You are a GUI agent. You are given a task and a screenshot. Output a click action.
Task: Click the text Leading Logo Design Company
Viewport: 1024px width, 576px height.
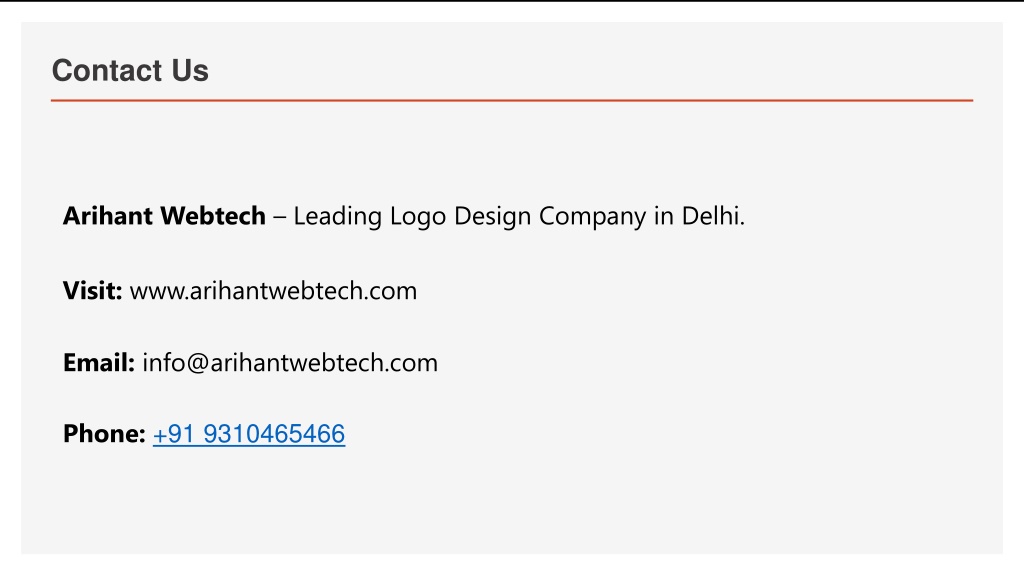pos(470,216)
